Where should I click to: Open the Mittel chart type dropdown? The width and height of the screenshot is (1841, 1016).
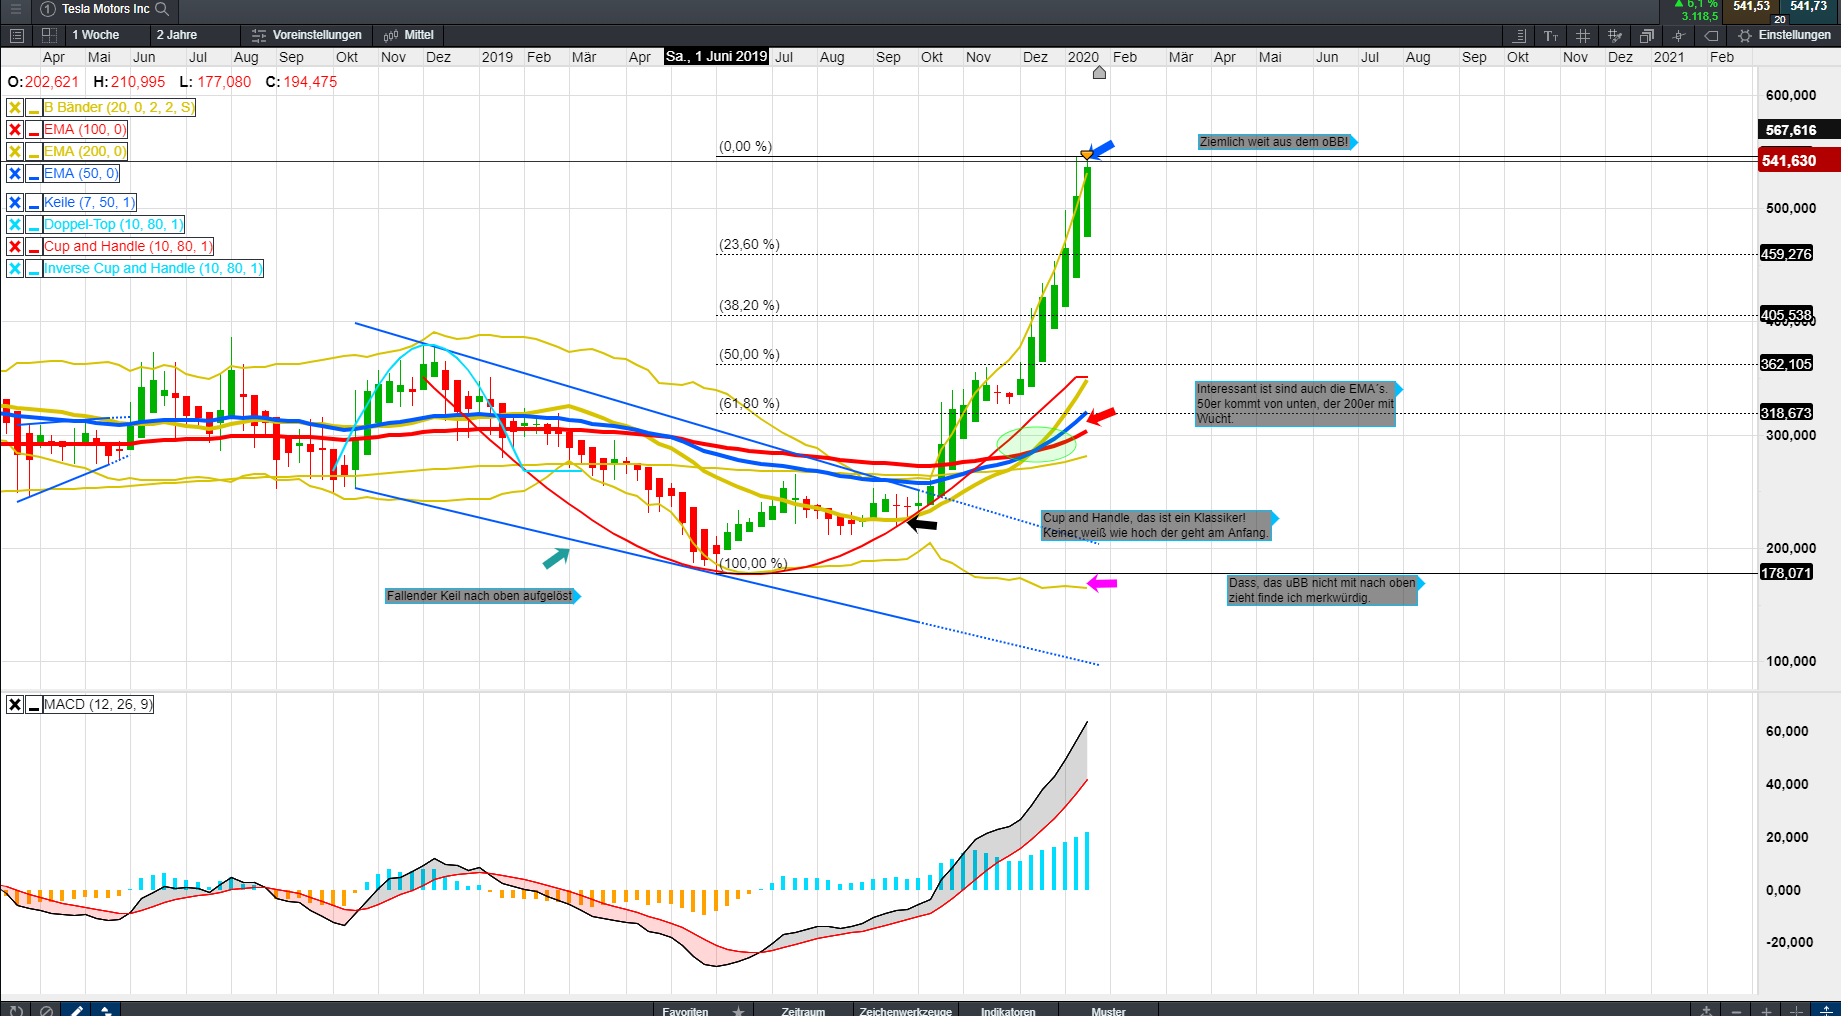click(410, 35)
